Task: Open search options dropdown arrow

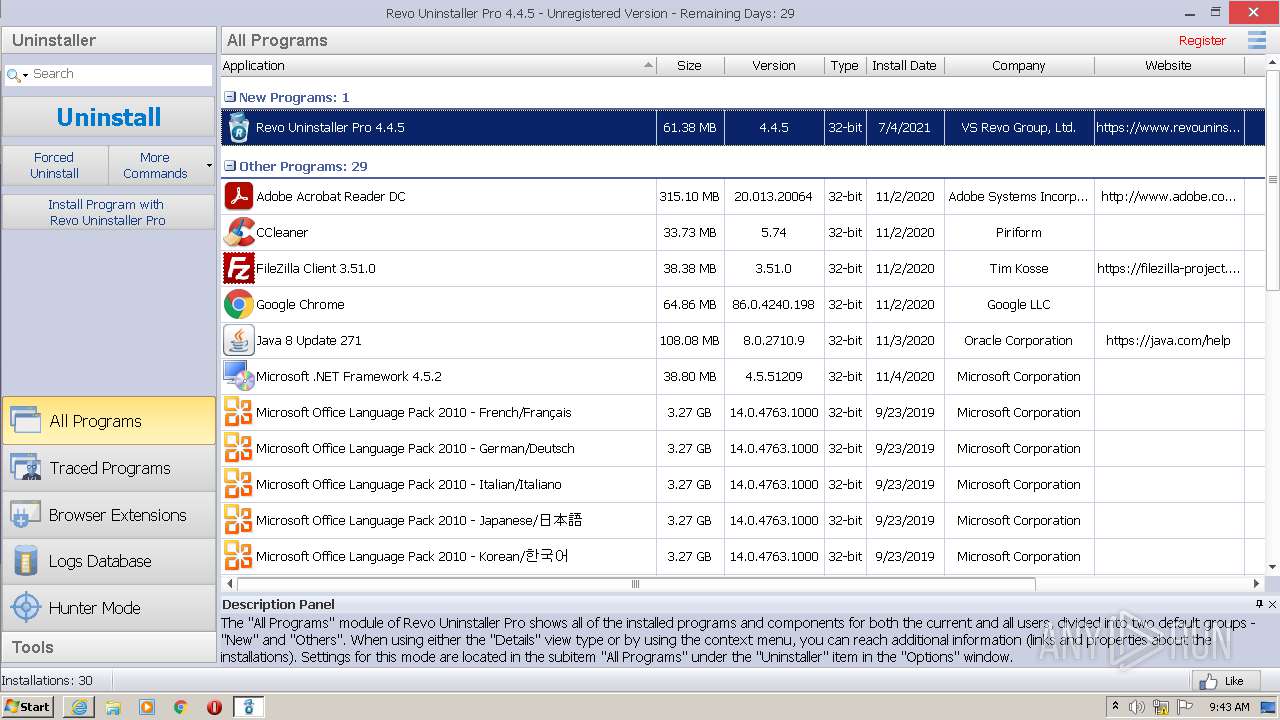Action: click(26, 76)
